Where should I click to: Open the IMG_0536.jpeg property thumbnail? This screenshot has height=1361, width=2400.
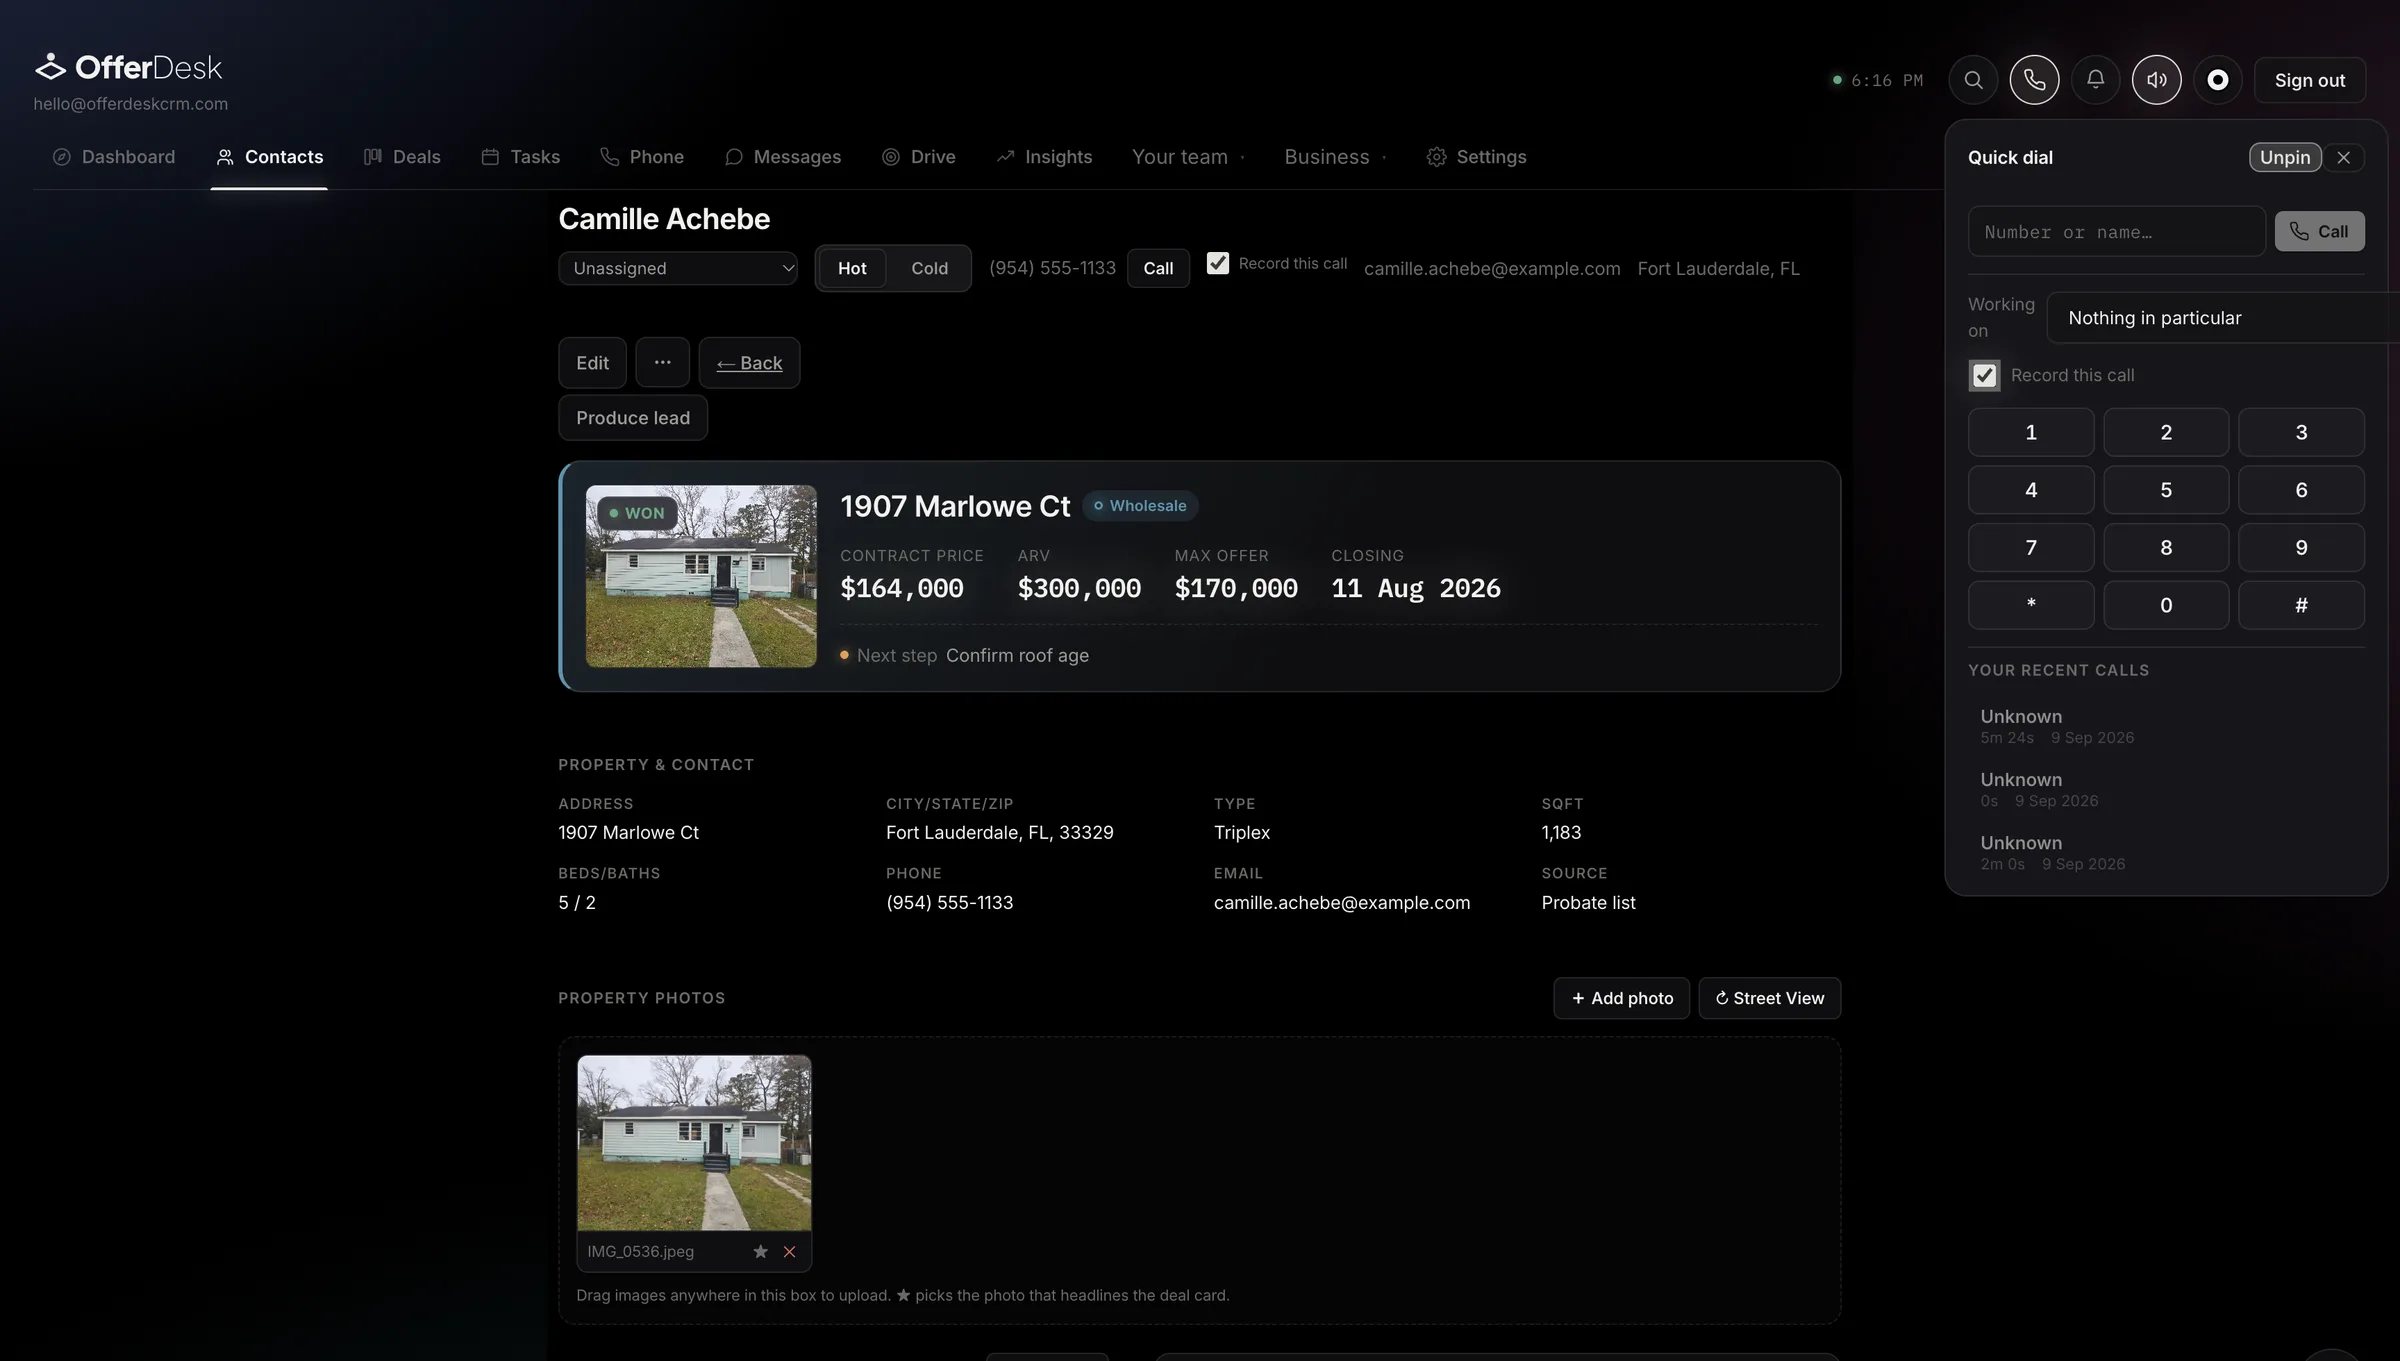[x=694, y=1143]
